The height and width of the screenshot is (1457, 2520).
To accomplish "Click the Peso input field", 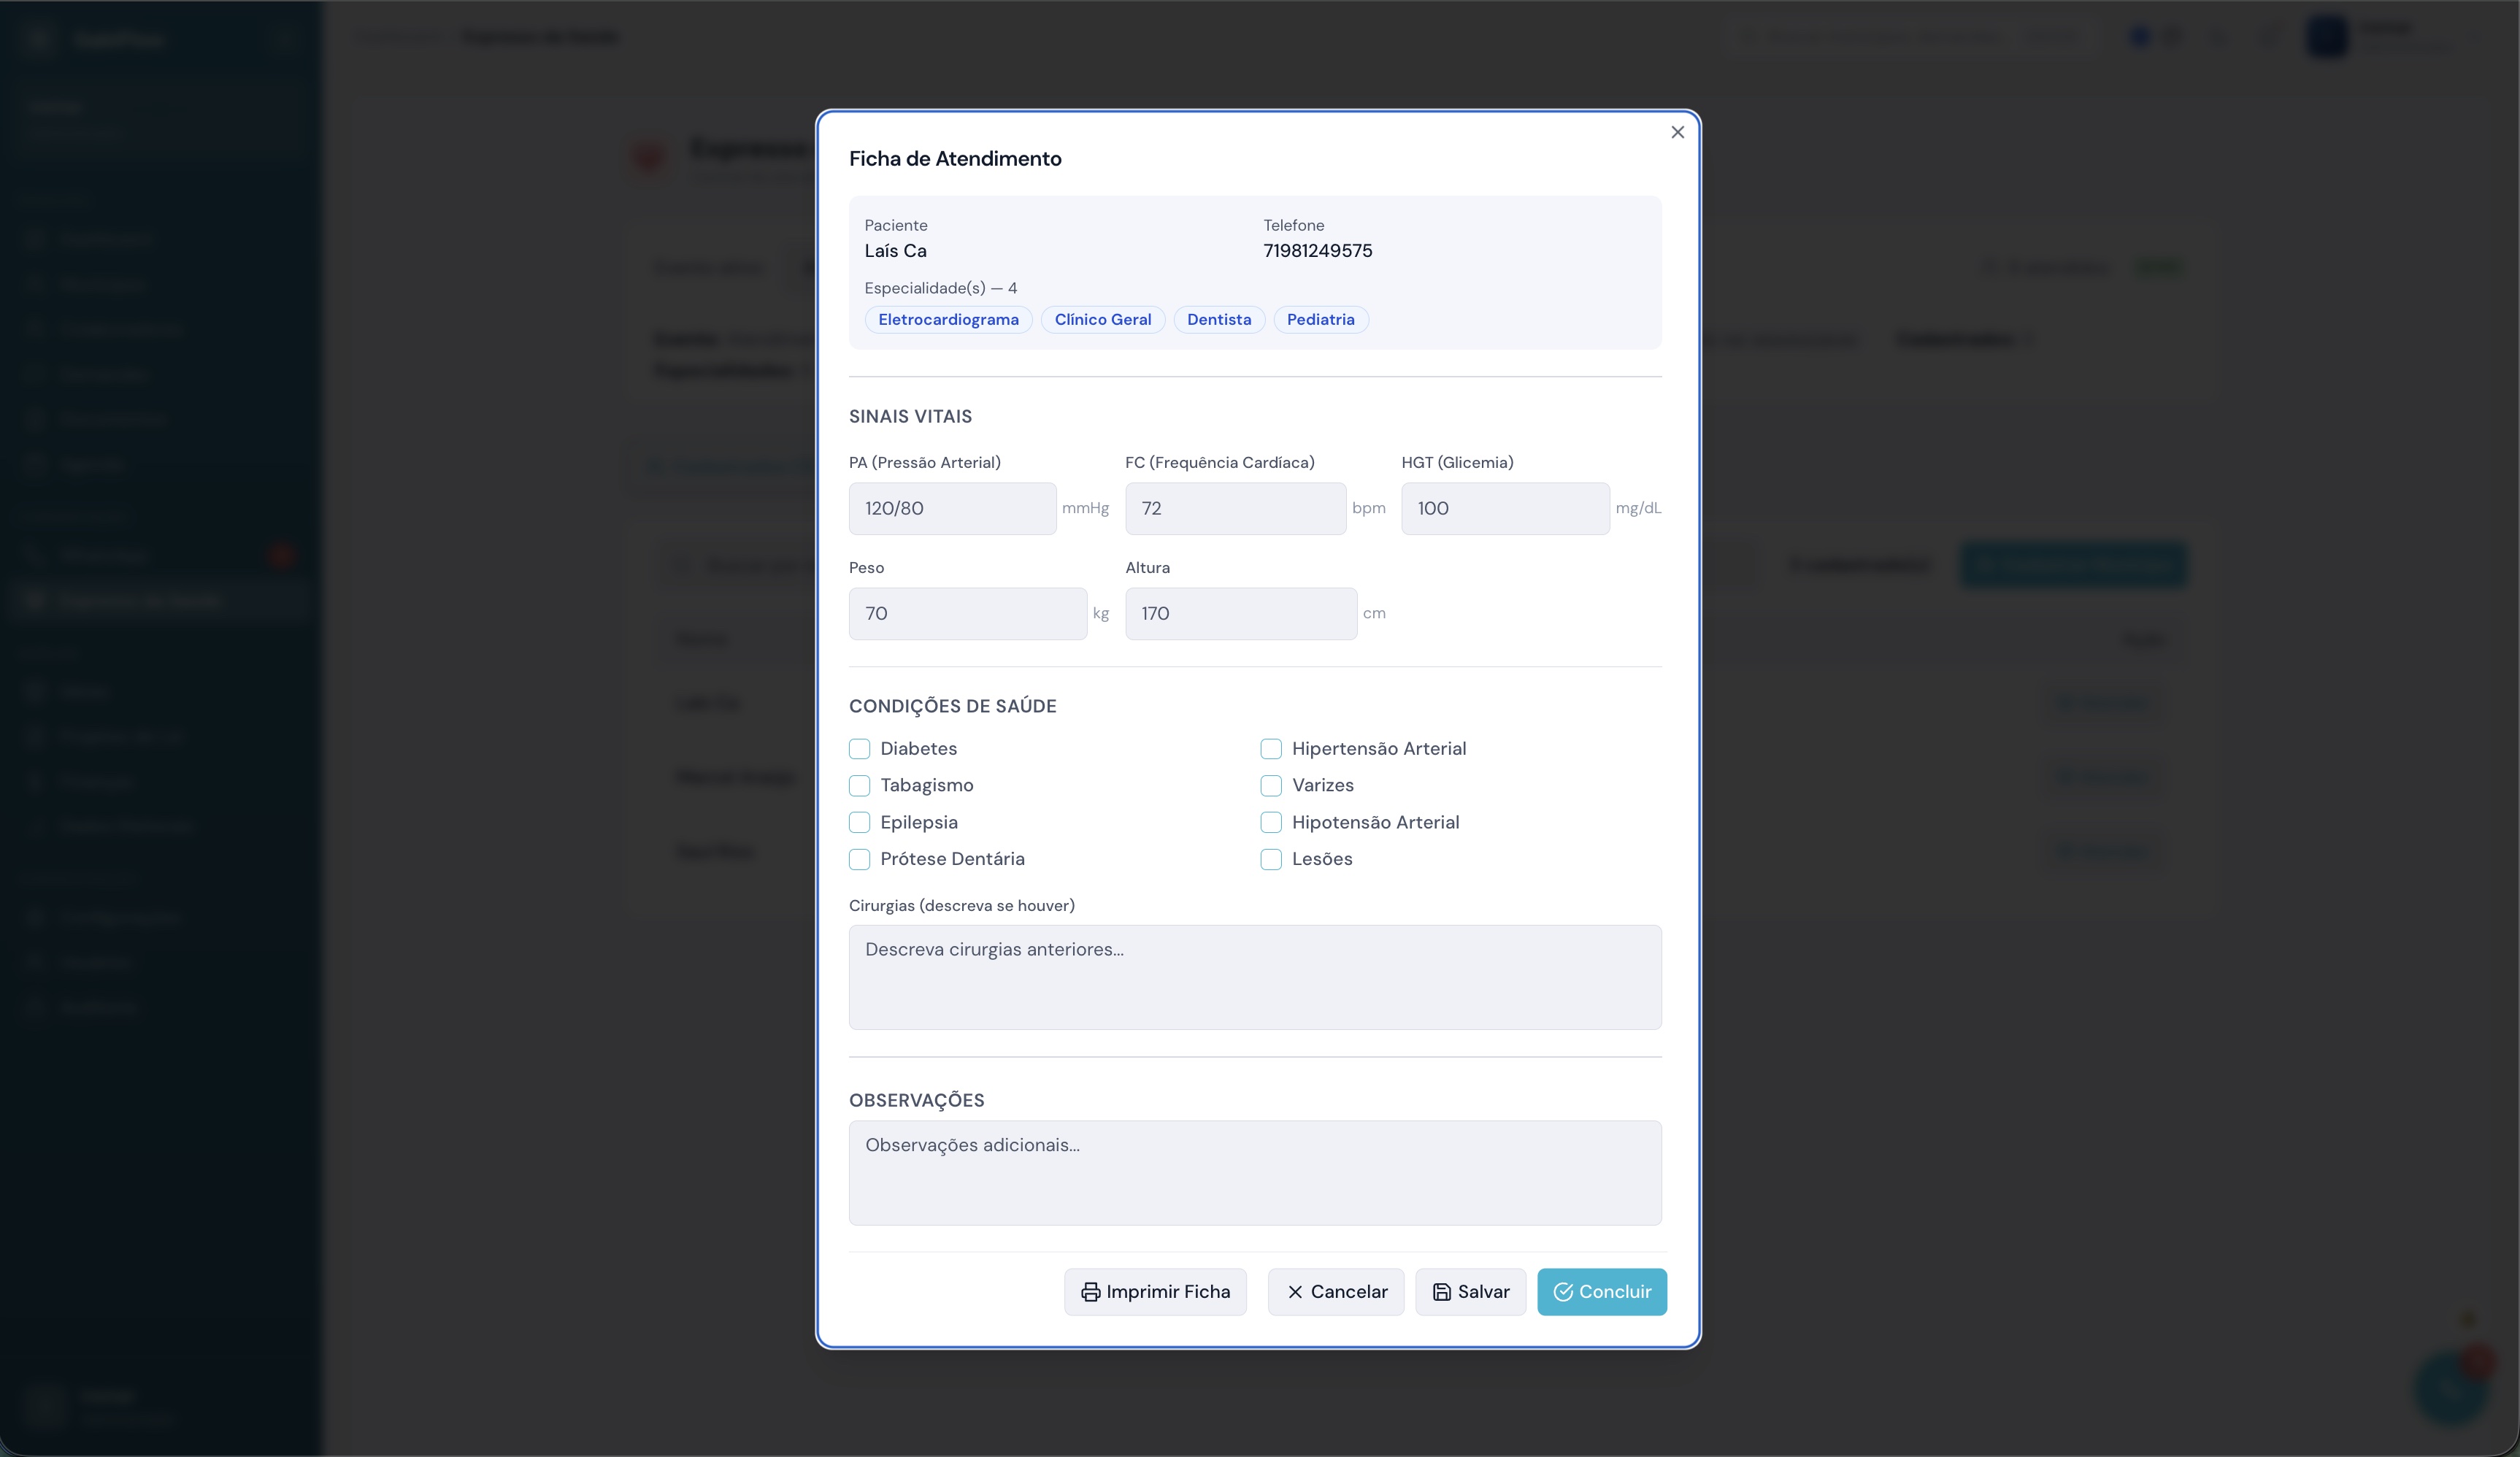I will click(x=967, y=613).
